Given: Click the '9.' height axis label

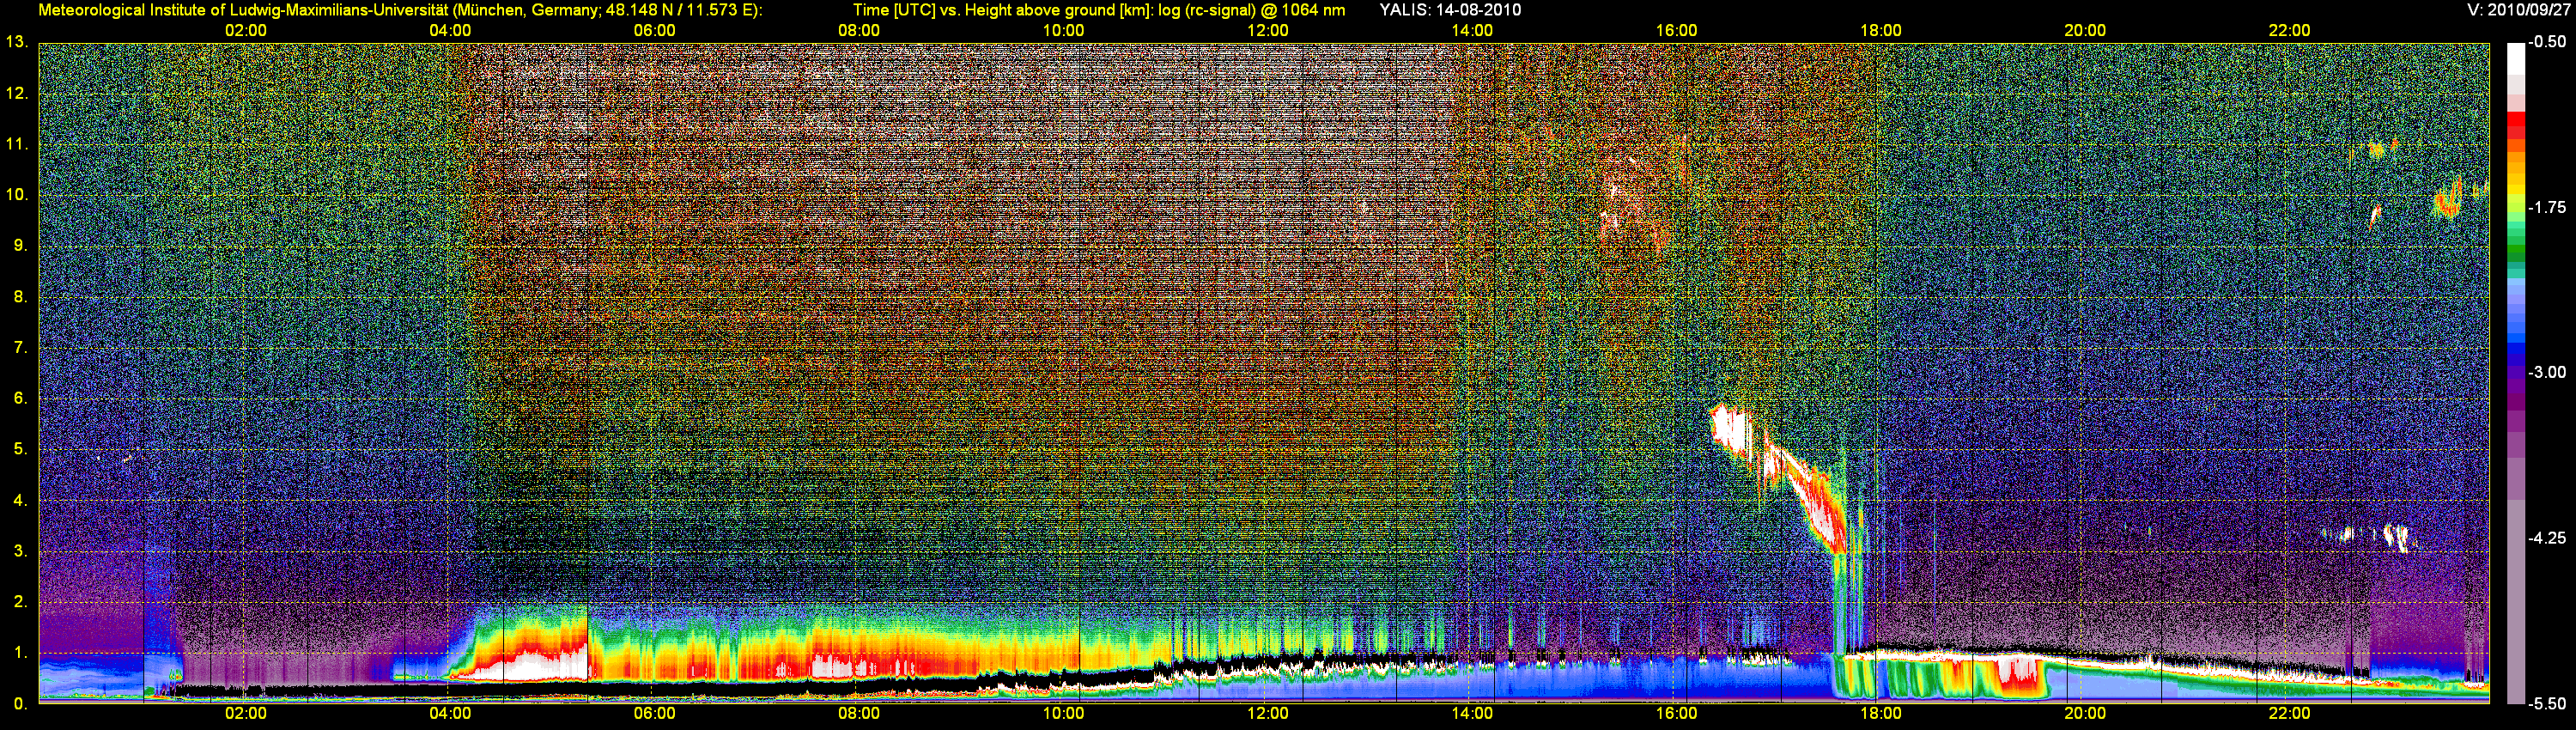Looking at the screenshot, I should (x=20, y=245).
